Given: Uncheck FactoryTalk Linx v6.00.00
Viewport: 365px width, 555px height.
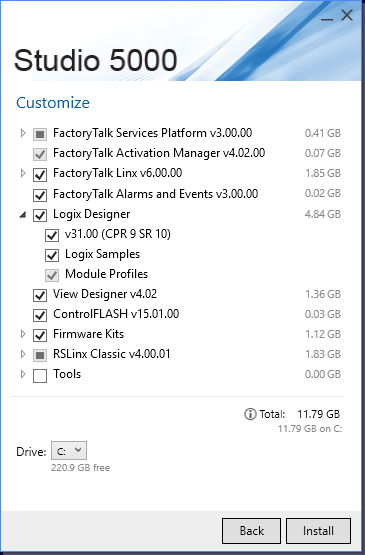Looking at the screenshot, I should point(40,174).
